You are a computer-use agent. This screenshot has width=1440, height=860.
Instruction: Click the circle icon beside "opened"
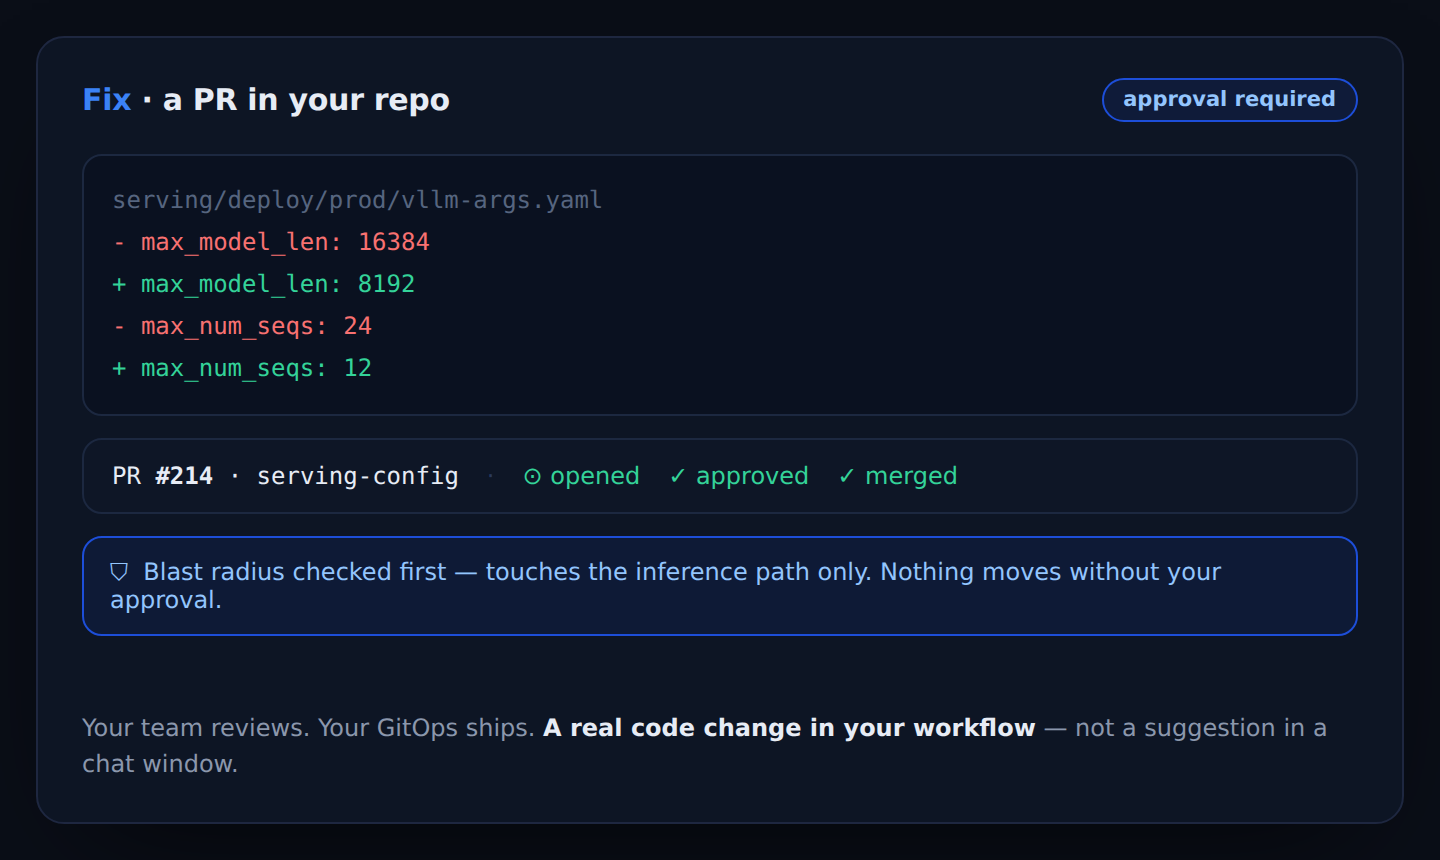point(532,477)
